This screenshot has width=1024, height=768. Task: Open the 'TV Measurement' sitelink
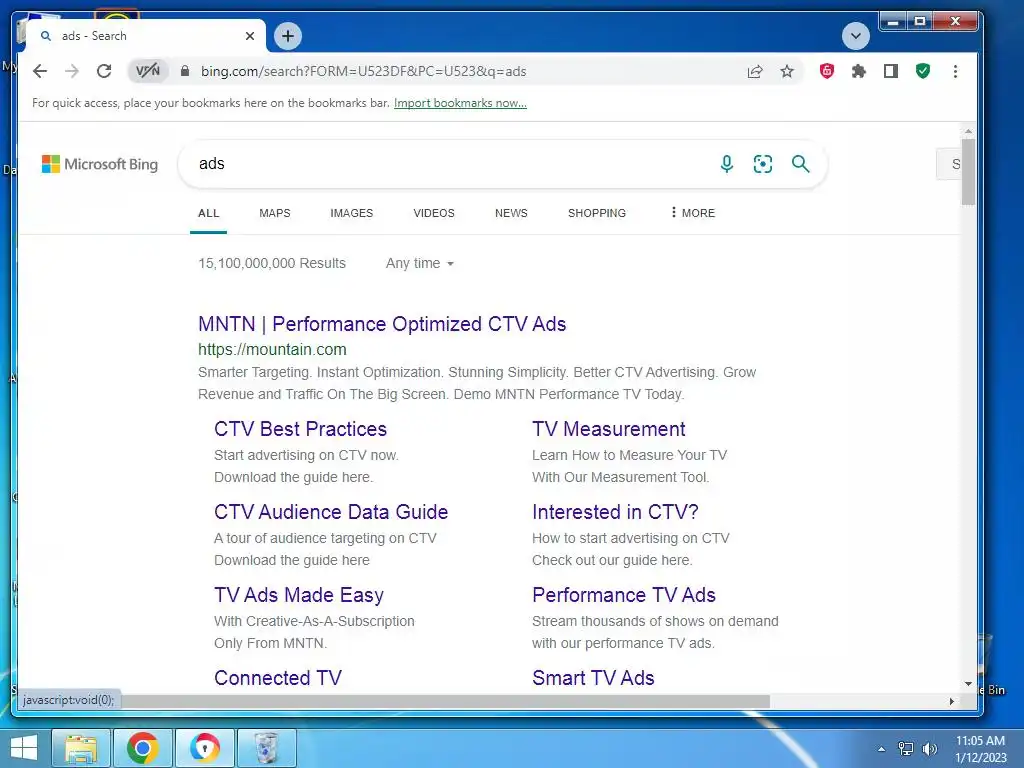coord(609,429)
